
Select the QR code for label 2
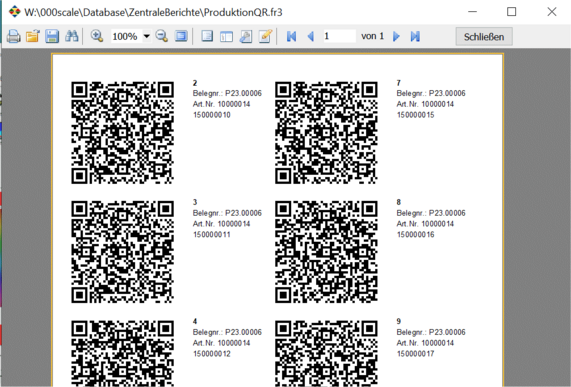pos(122,133)
